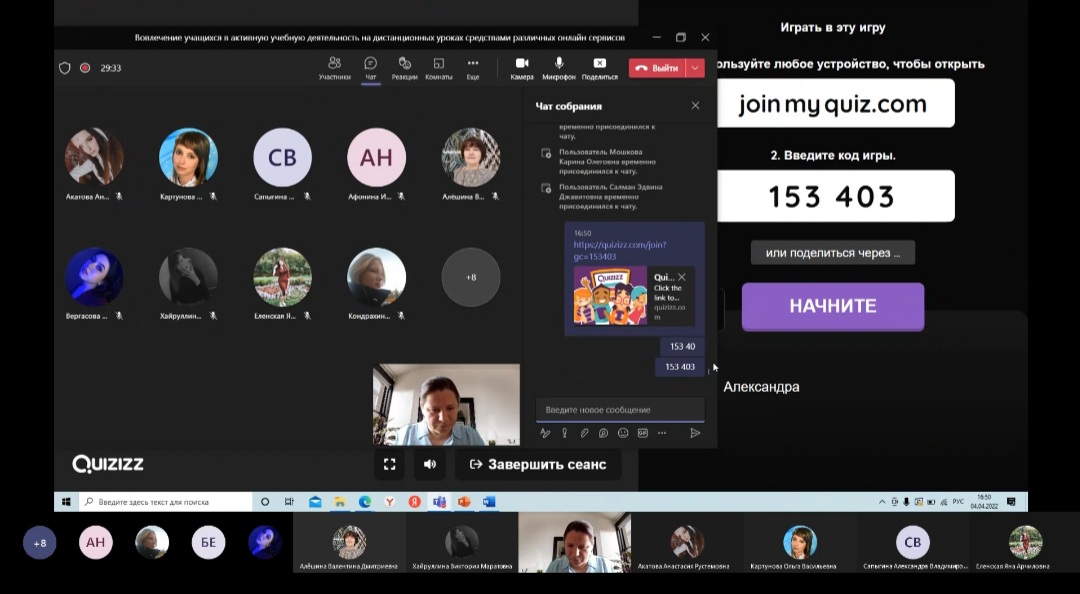Open the text formatting options icon
The height and width of the screenshot is (594, 1080).
coord(545,433)
